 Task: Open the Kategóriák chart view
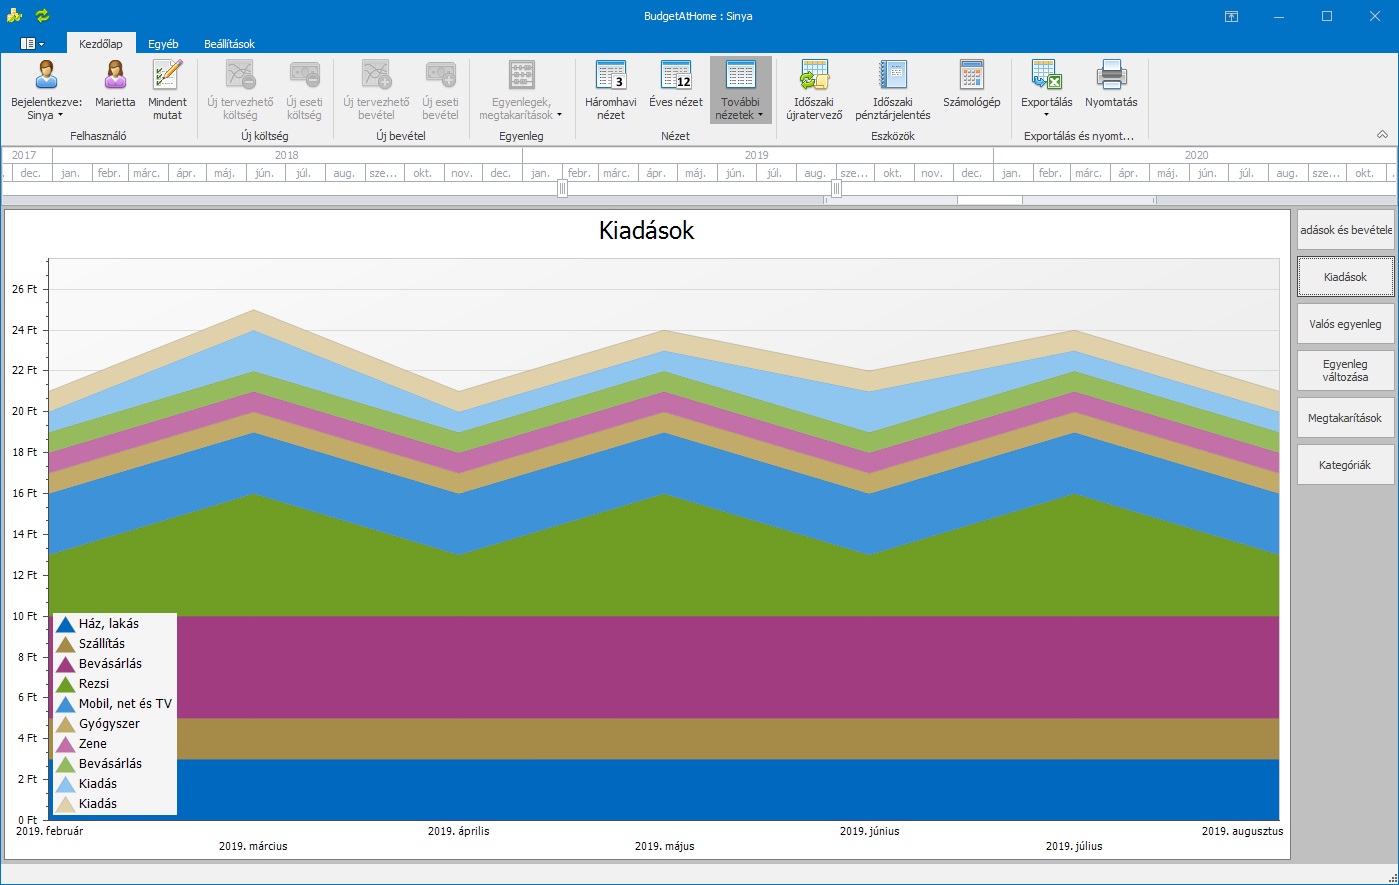[x=1345, y=465]
